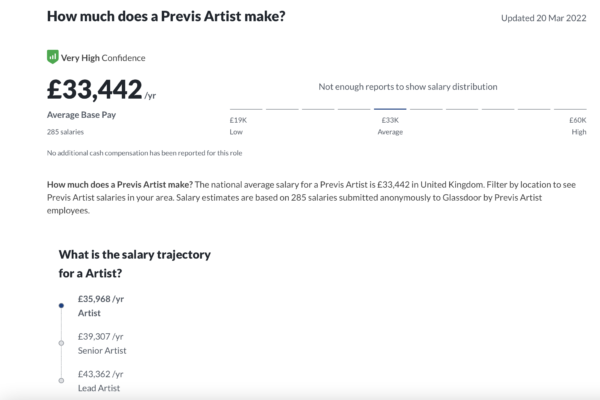Click the £33K Average label
Viewport: 600px width, 400px height.
click(390, 126)
